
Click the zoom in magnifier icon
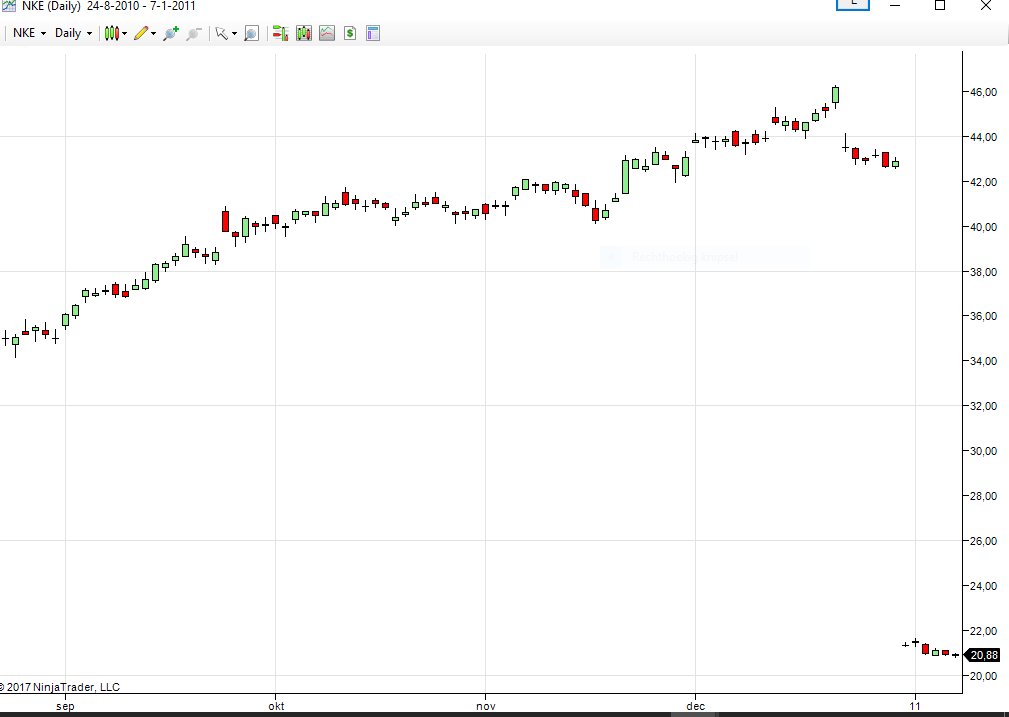[x=171, y=33]
